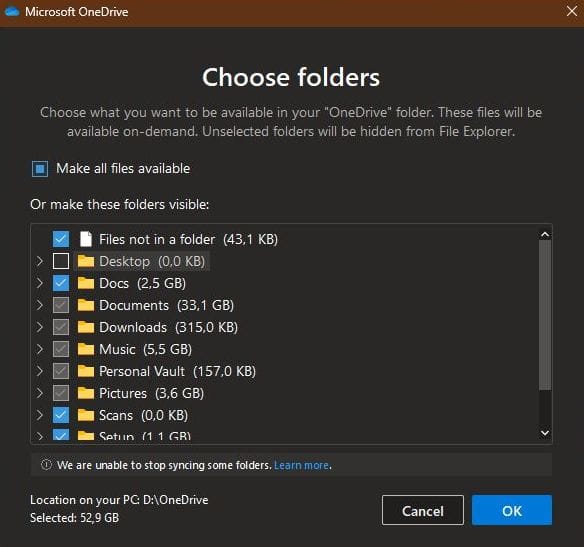
Task: Close the Microsoft OneDrive dialog window
Action: (572, 11)
